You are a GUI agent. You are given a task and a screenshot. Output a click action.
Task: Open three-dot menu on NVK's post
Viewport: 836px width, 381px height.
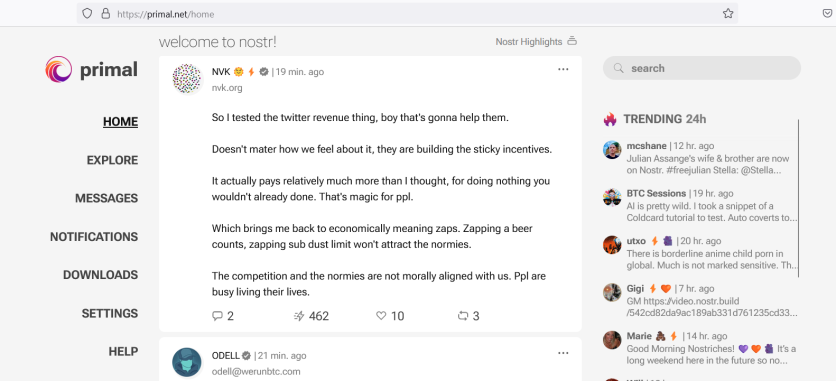pyautogui.click(x=563, y=69)
